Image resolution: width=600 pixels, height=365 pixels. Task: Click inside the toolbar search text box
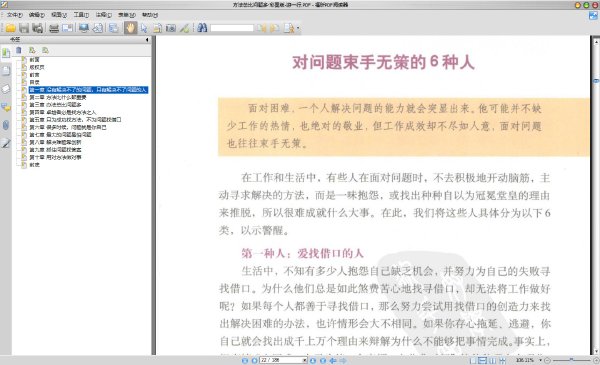(x=232, y=28)
